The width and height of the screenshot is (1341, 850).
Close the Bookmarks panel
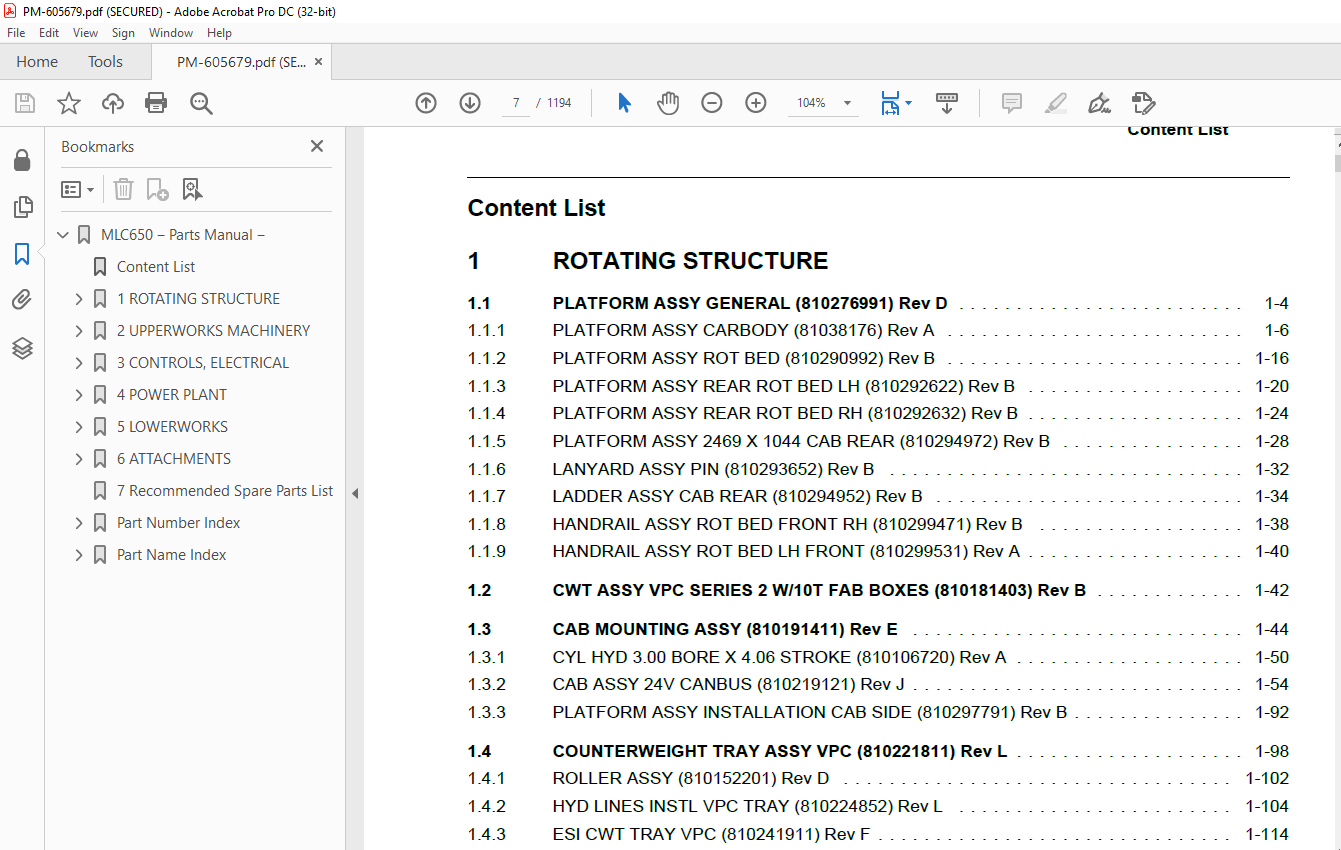pos(317,146)
